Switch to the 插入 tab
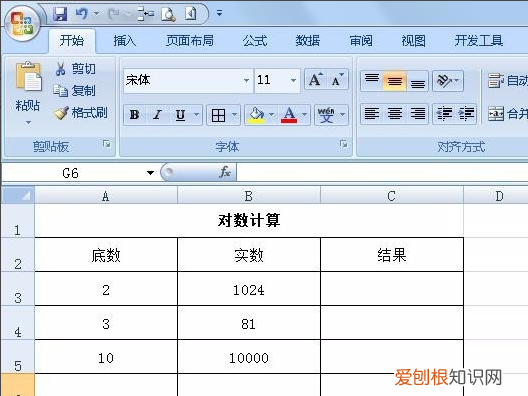The image size is (528, 396). click(125, 41)
